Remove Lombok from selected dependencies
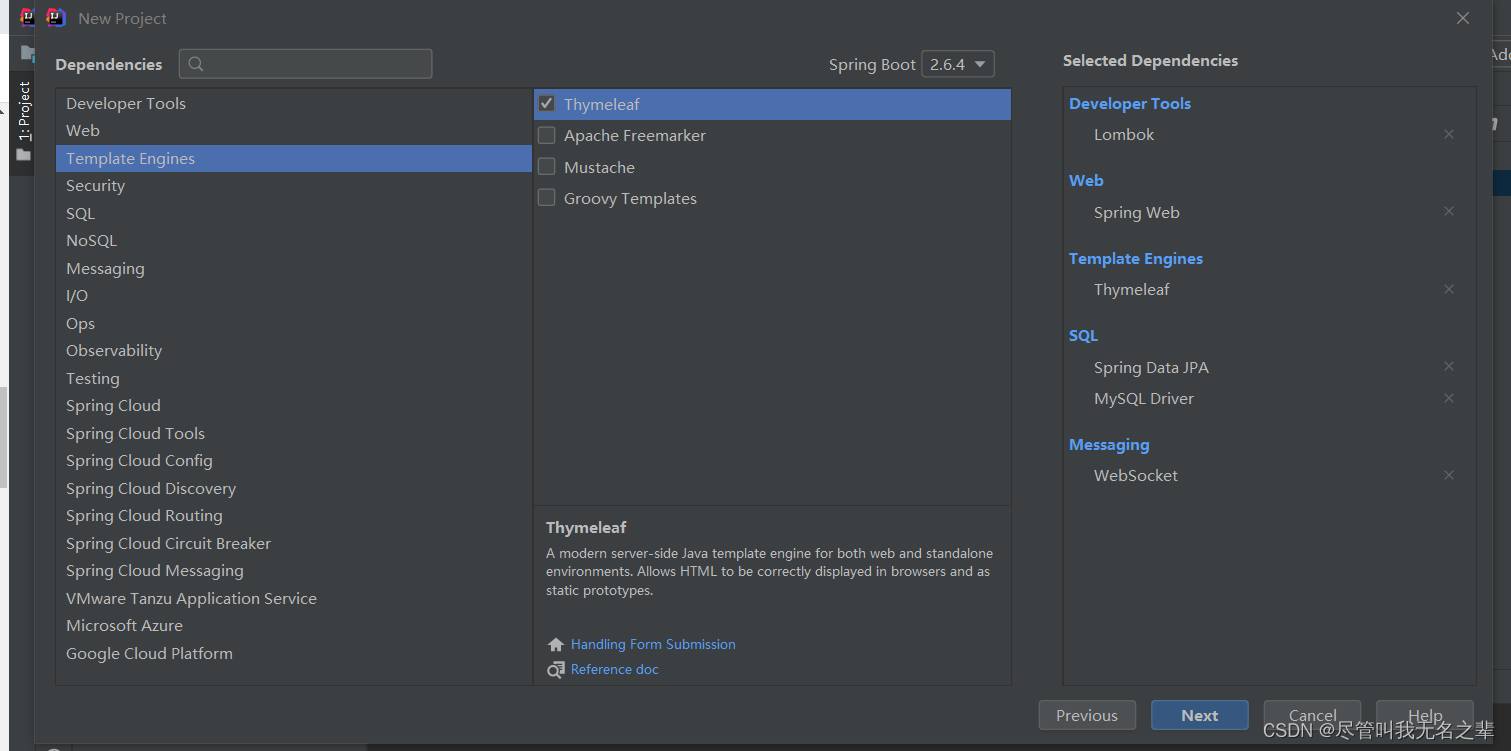The width and height of the screenshot is (1511, 751). tap(1448, 134)
